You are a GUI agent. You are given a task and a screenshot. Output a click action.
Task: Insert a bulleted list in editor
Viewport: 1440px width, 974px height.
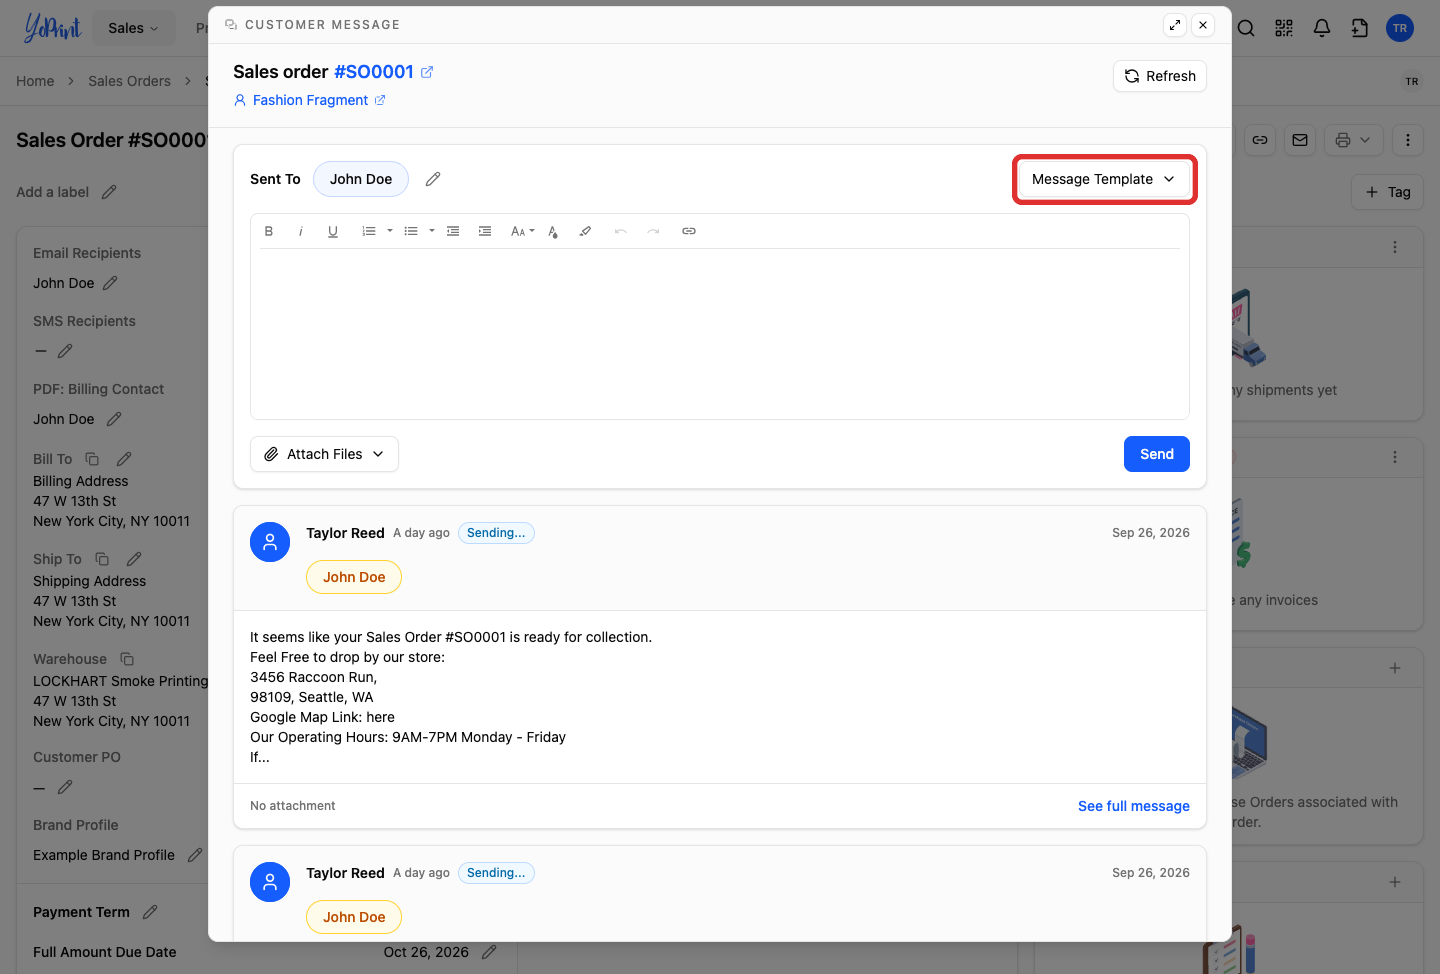point(411,231)
